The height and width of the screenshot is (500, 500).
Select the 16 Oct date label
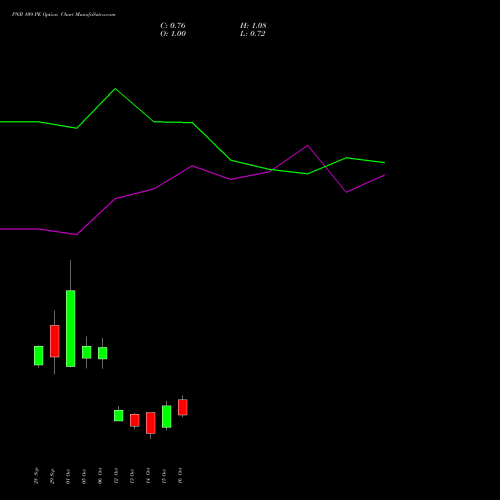[x=180, y=476]
